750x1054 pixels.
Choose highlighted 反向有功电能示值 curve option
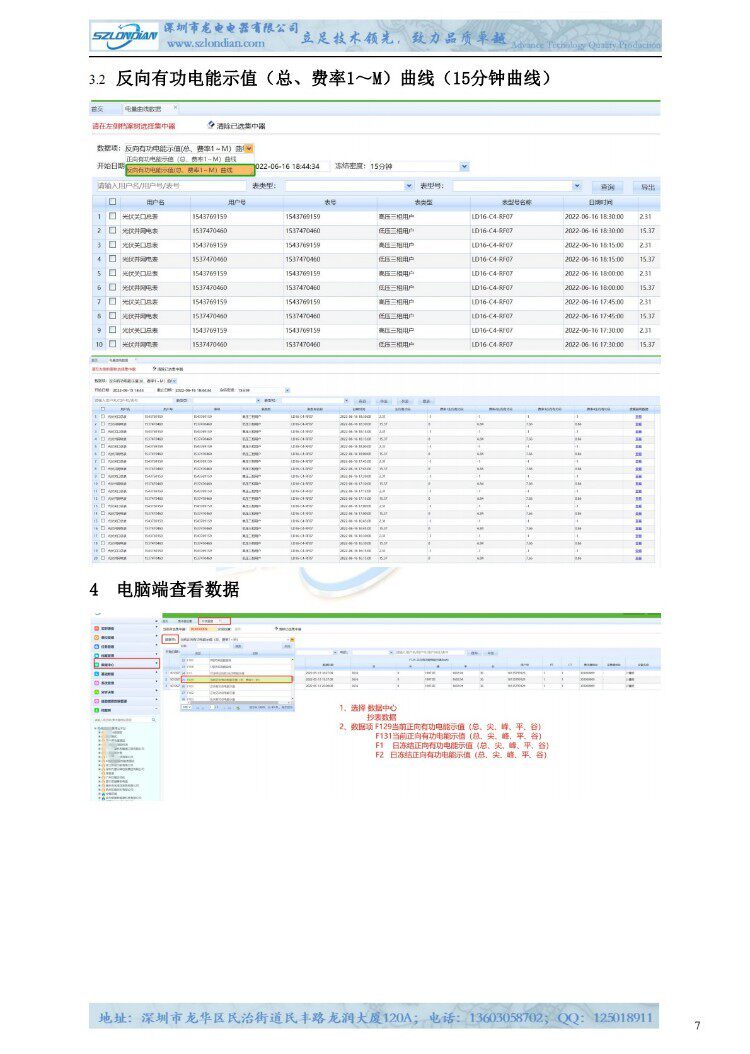click(190, 171)
